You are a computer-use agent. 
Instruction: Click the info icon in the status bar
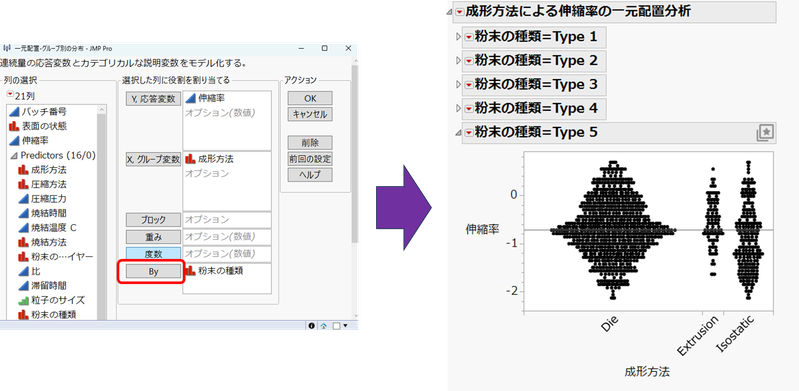click(x=311, y=326)
